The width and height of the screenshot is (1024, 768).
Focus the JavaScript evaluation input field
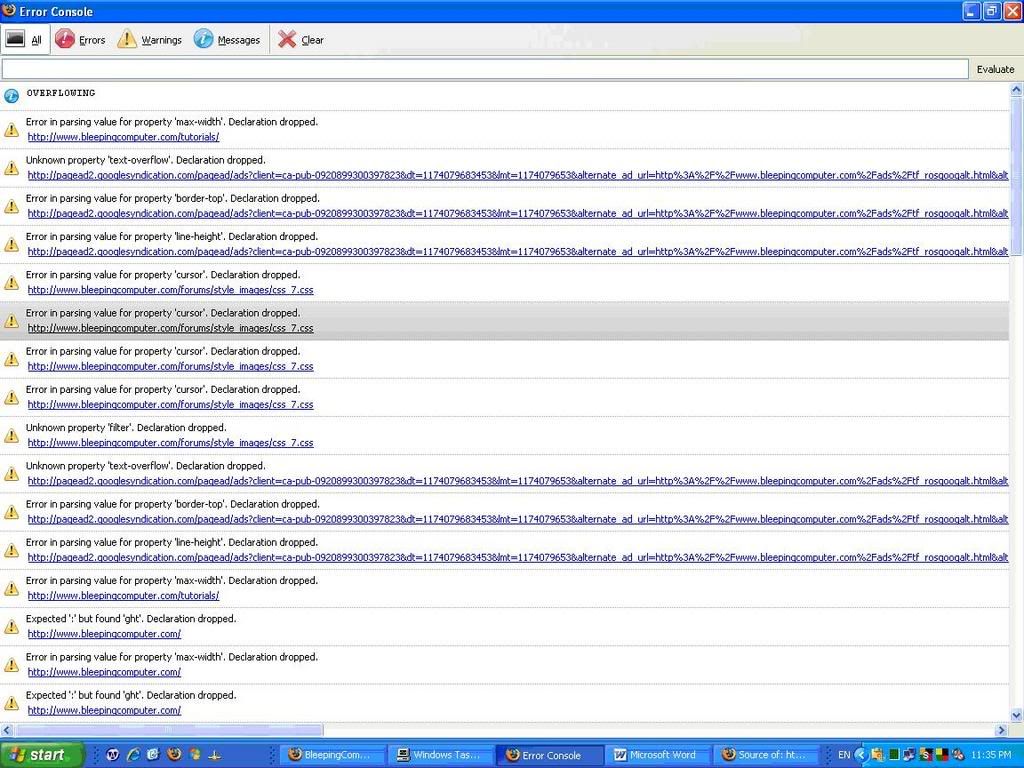point(485,69)
